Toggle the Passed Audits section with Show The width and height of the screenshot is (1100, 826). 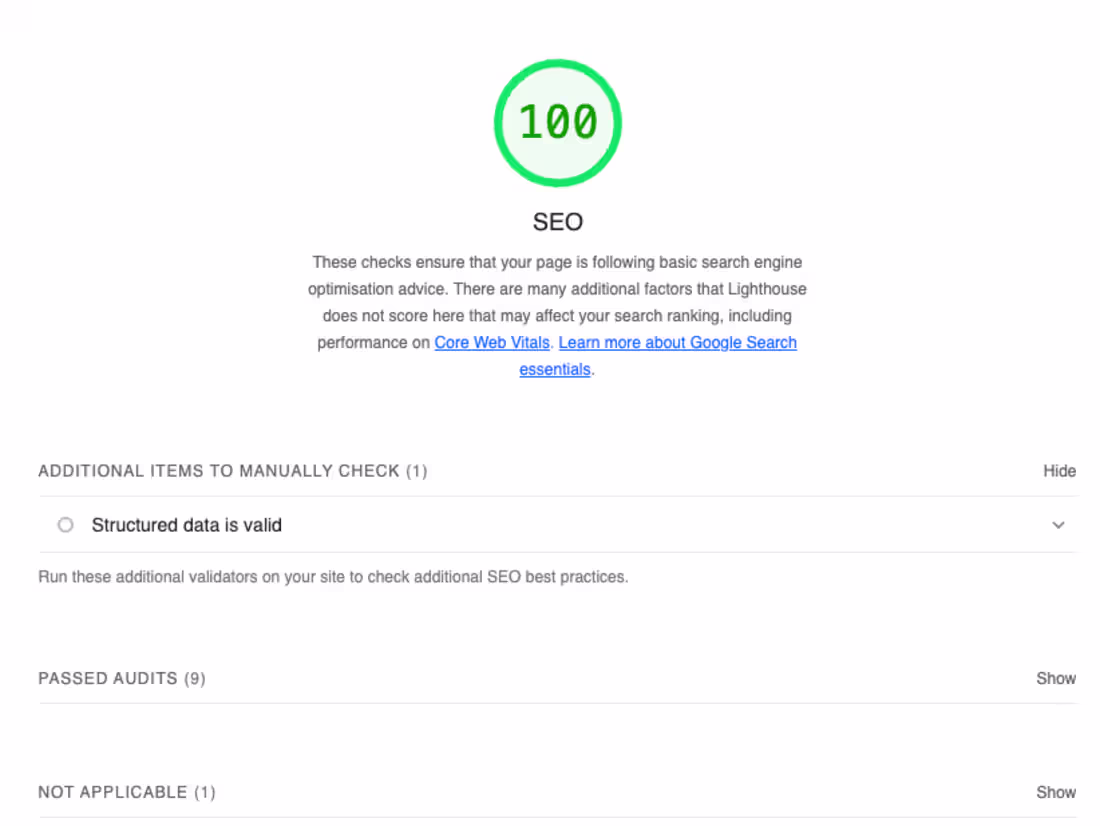click(x=1056, y=678)
